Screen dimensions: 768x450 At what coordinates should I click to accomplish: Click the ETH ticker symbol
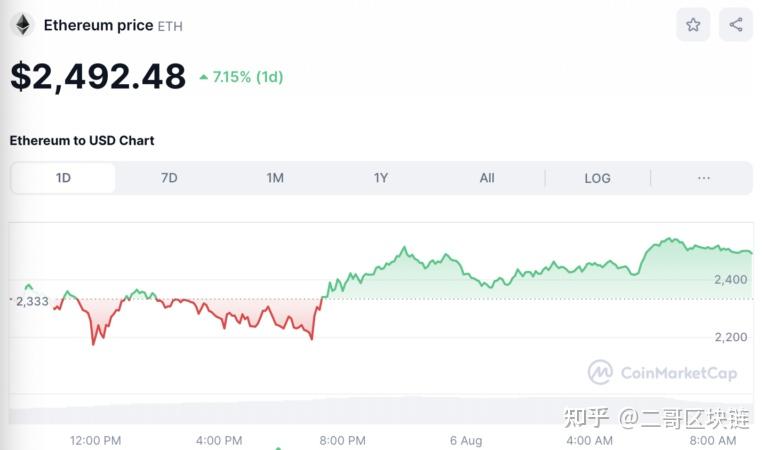(x=170, y=26)
